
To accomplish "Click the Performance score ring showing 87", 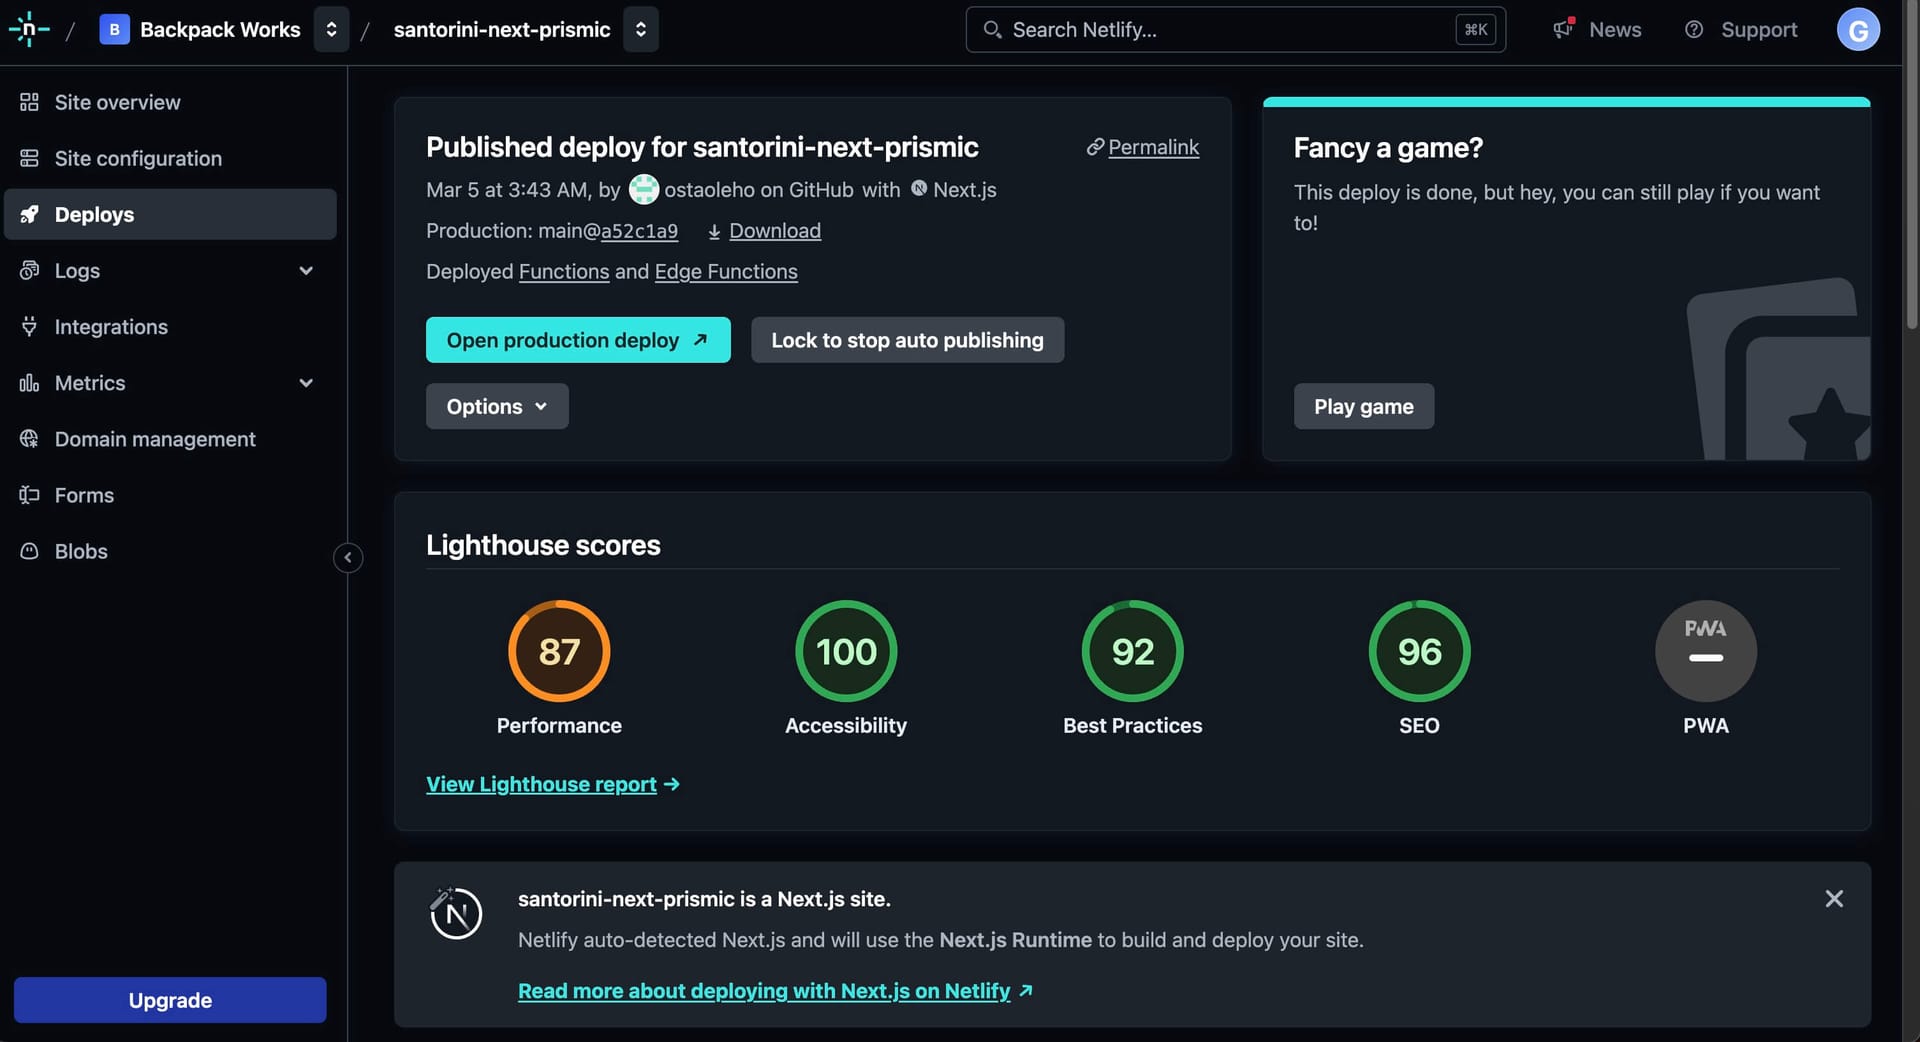I will coord(558,651).
